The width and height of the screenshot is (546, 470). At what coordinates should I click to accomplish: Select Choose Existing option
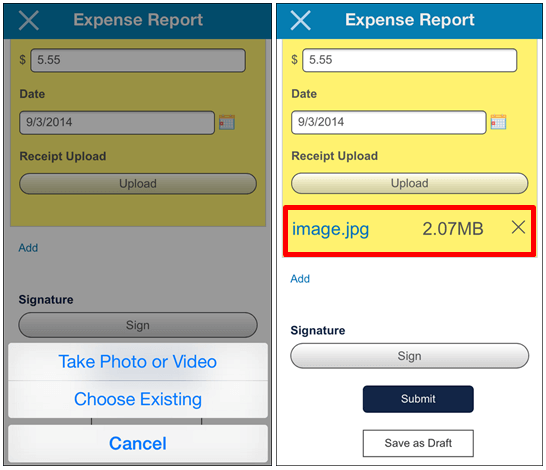point(138,399)
